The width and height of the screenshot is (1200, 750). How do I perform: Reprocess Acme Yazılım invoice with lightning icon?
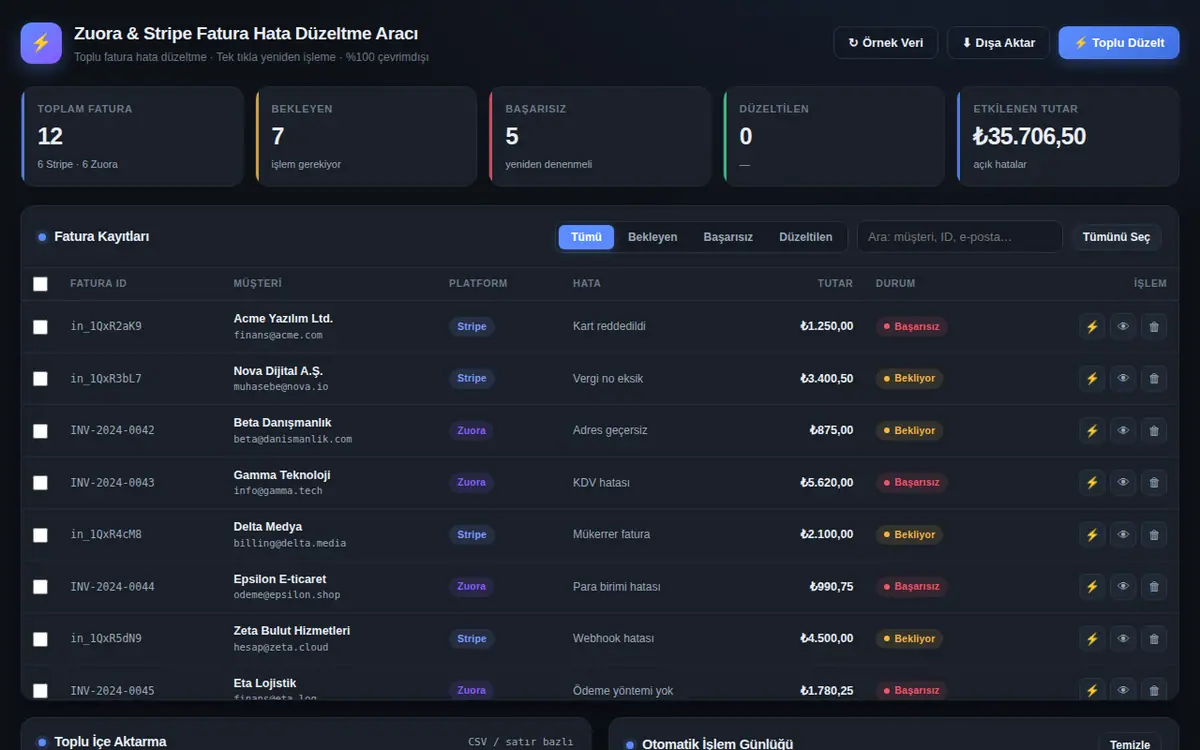(x=1092, y=326)
